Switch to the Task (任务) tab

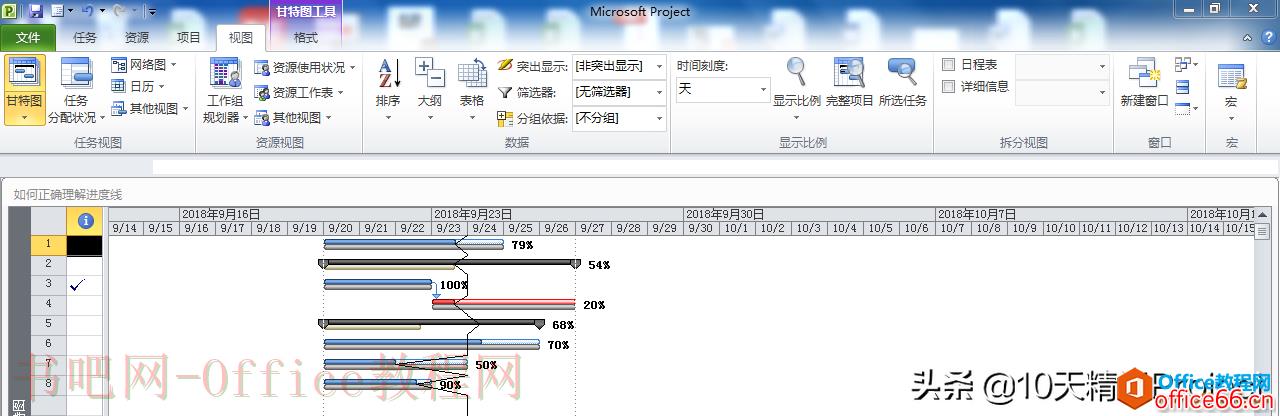coord(85,38)
